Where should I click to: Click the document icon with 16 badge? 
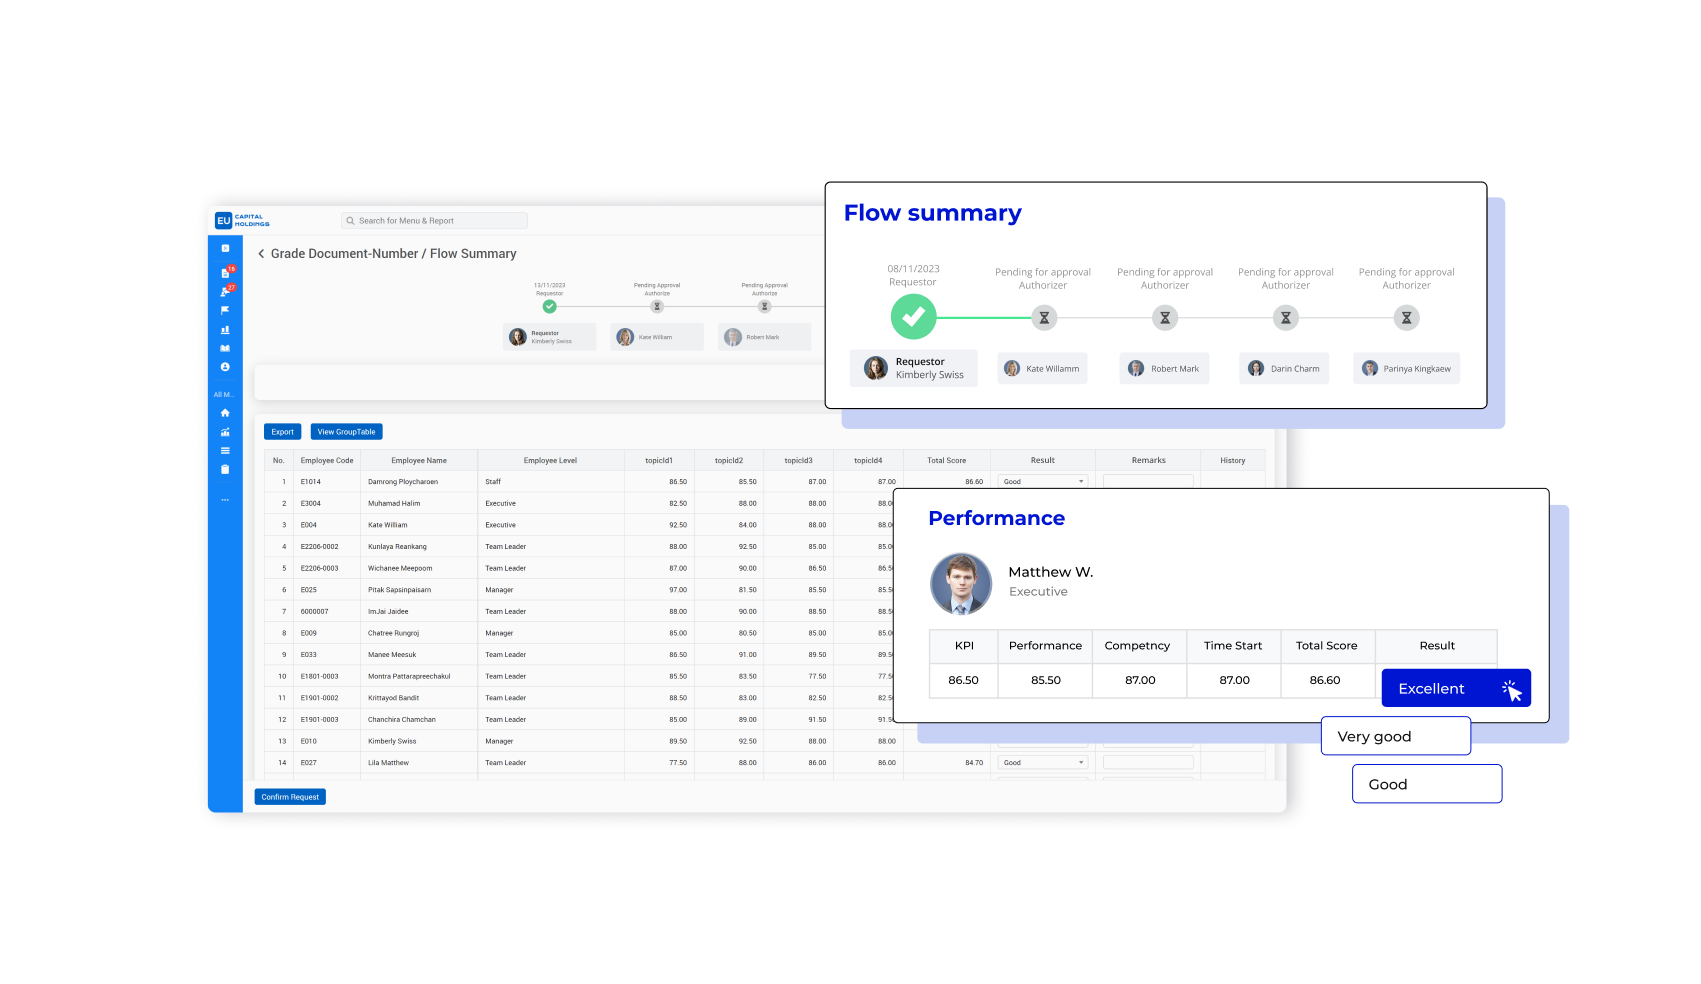[x=225, y=272]
